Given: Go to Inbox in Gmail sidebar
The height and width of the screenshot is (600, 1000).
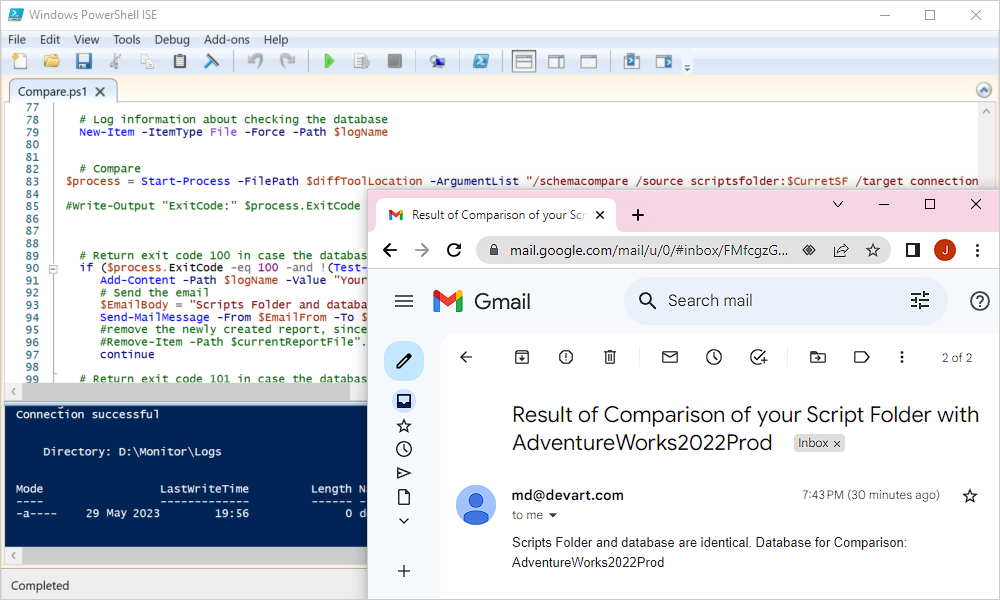Looking at the screenshot, I should (x=404, y=401).
